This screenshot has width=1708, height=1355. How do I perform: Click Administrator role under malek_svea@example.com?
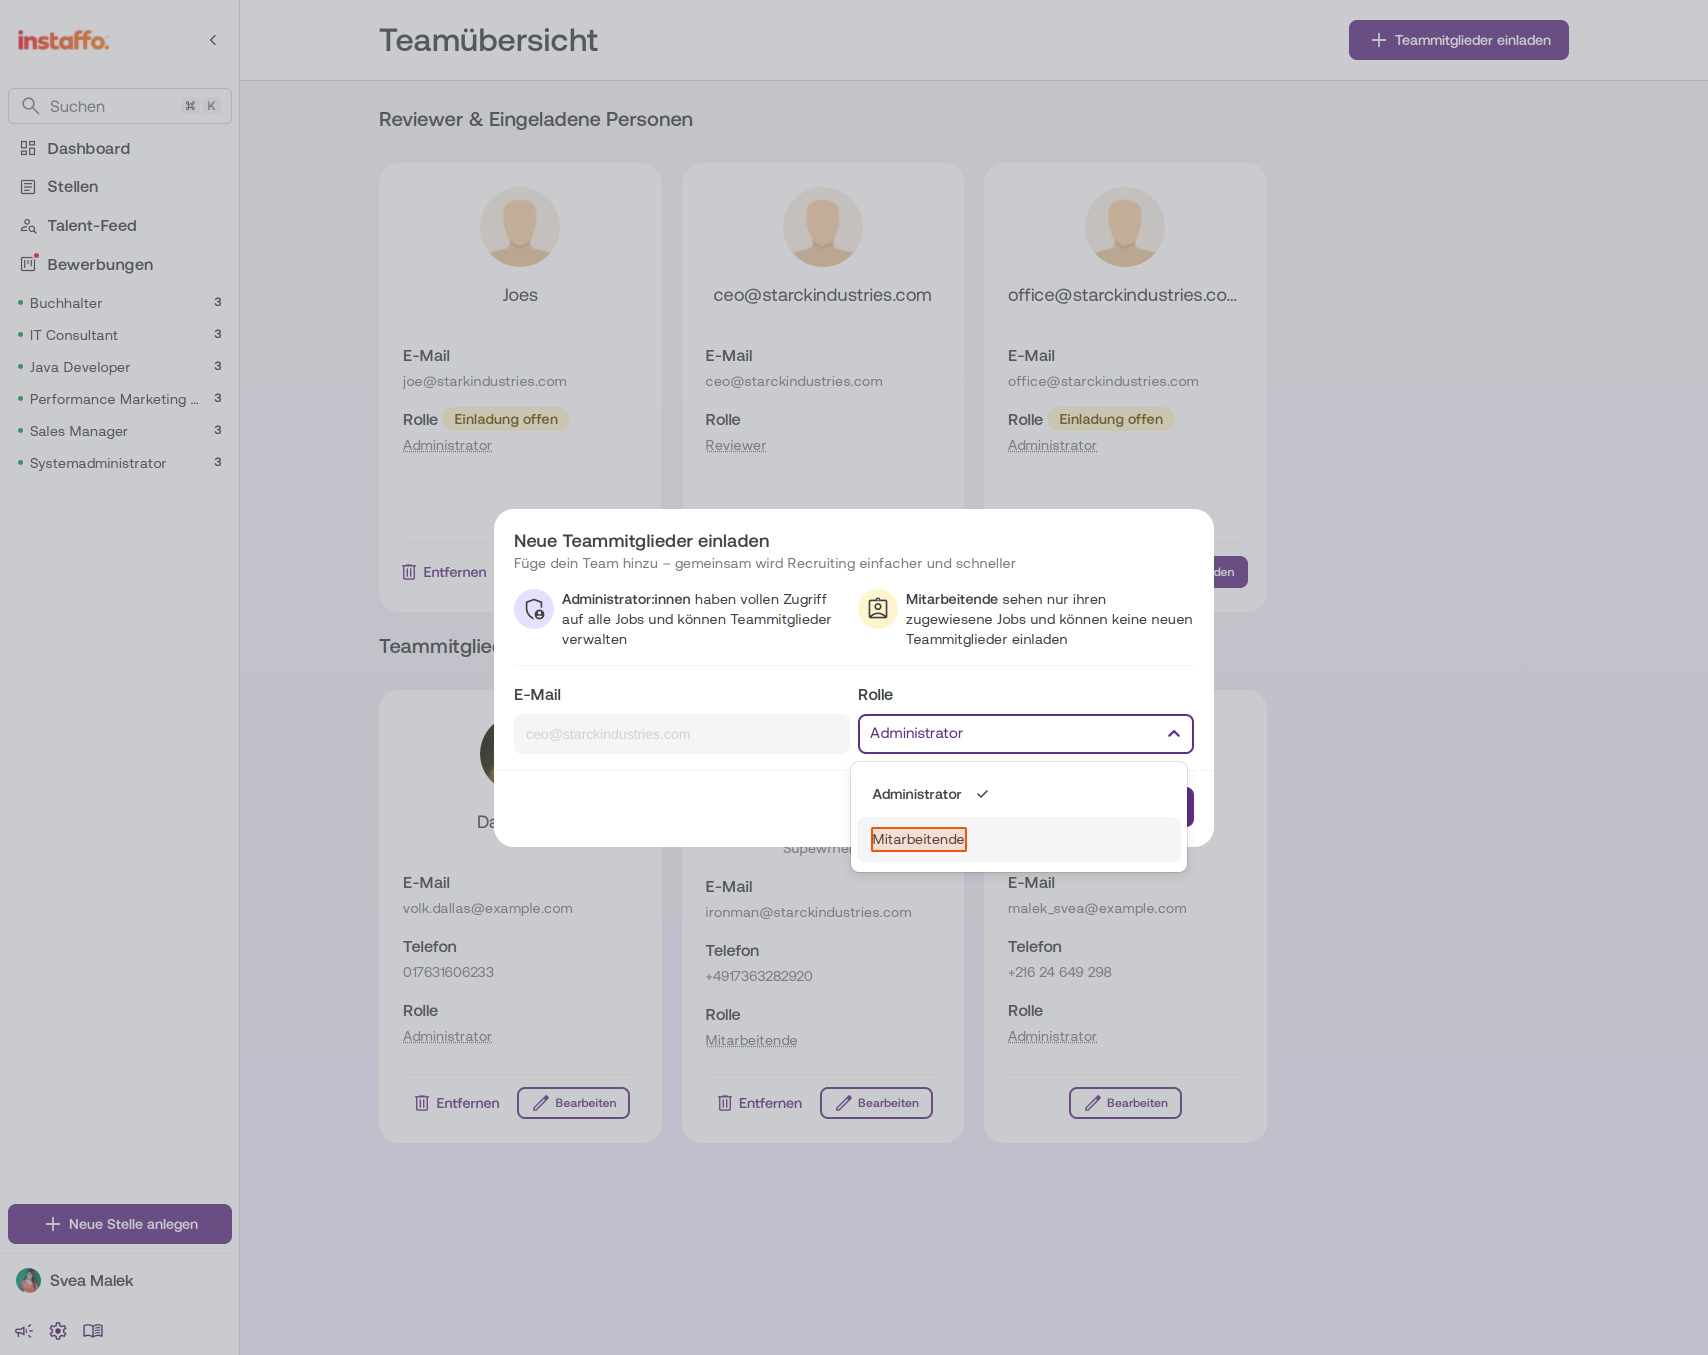coord(1052,1037)
